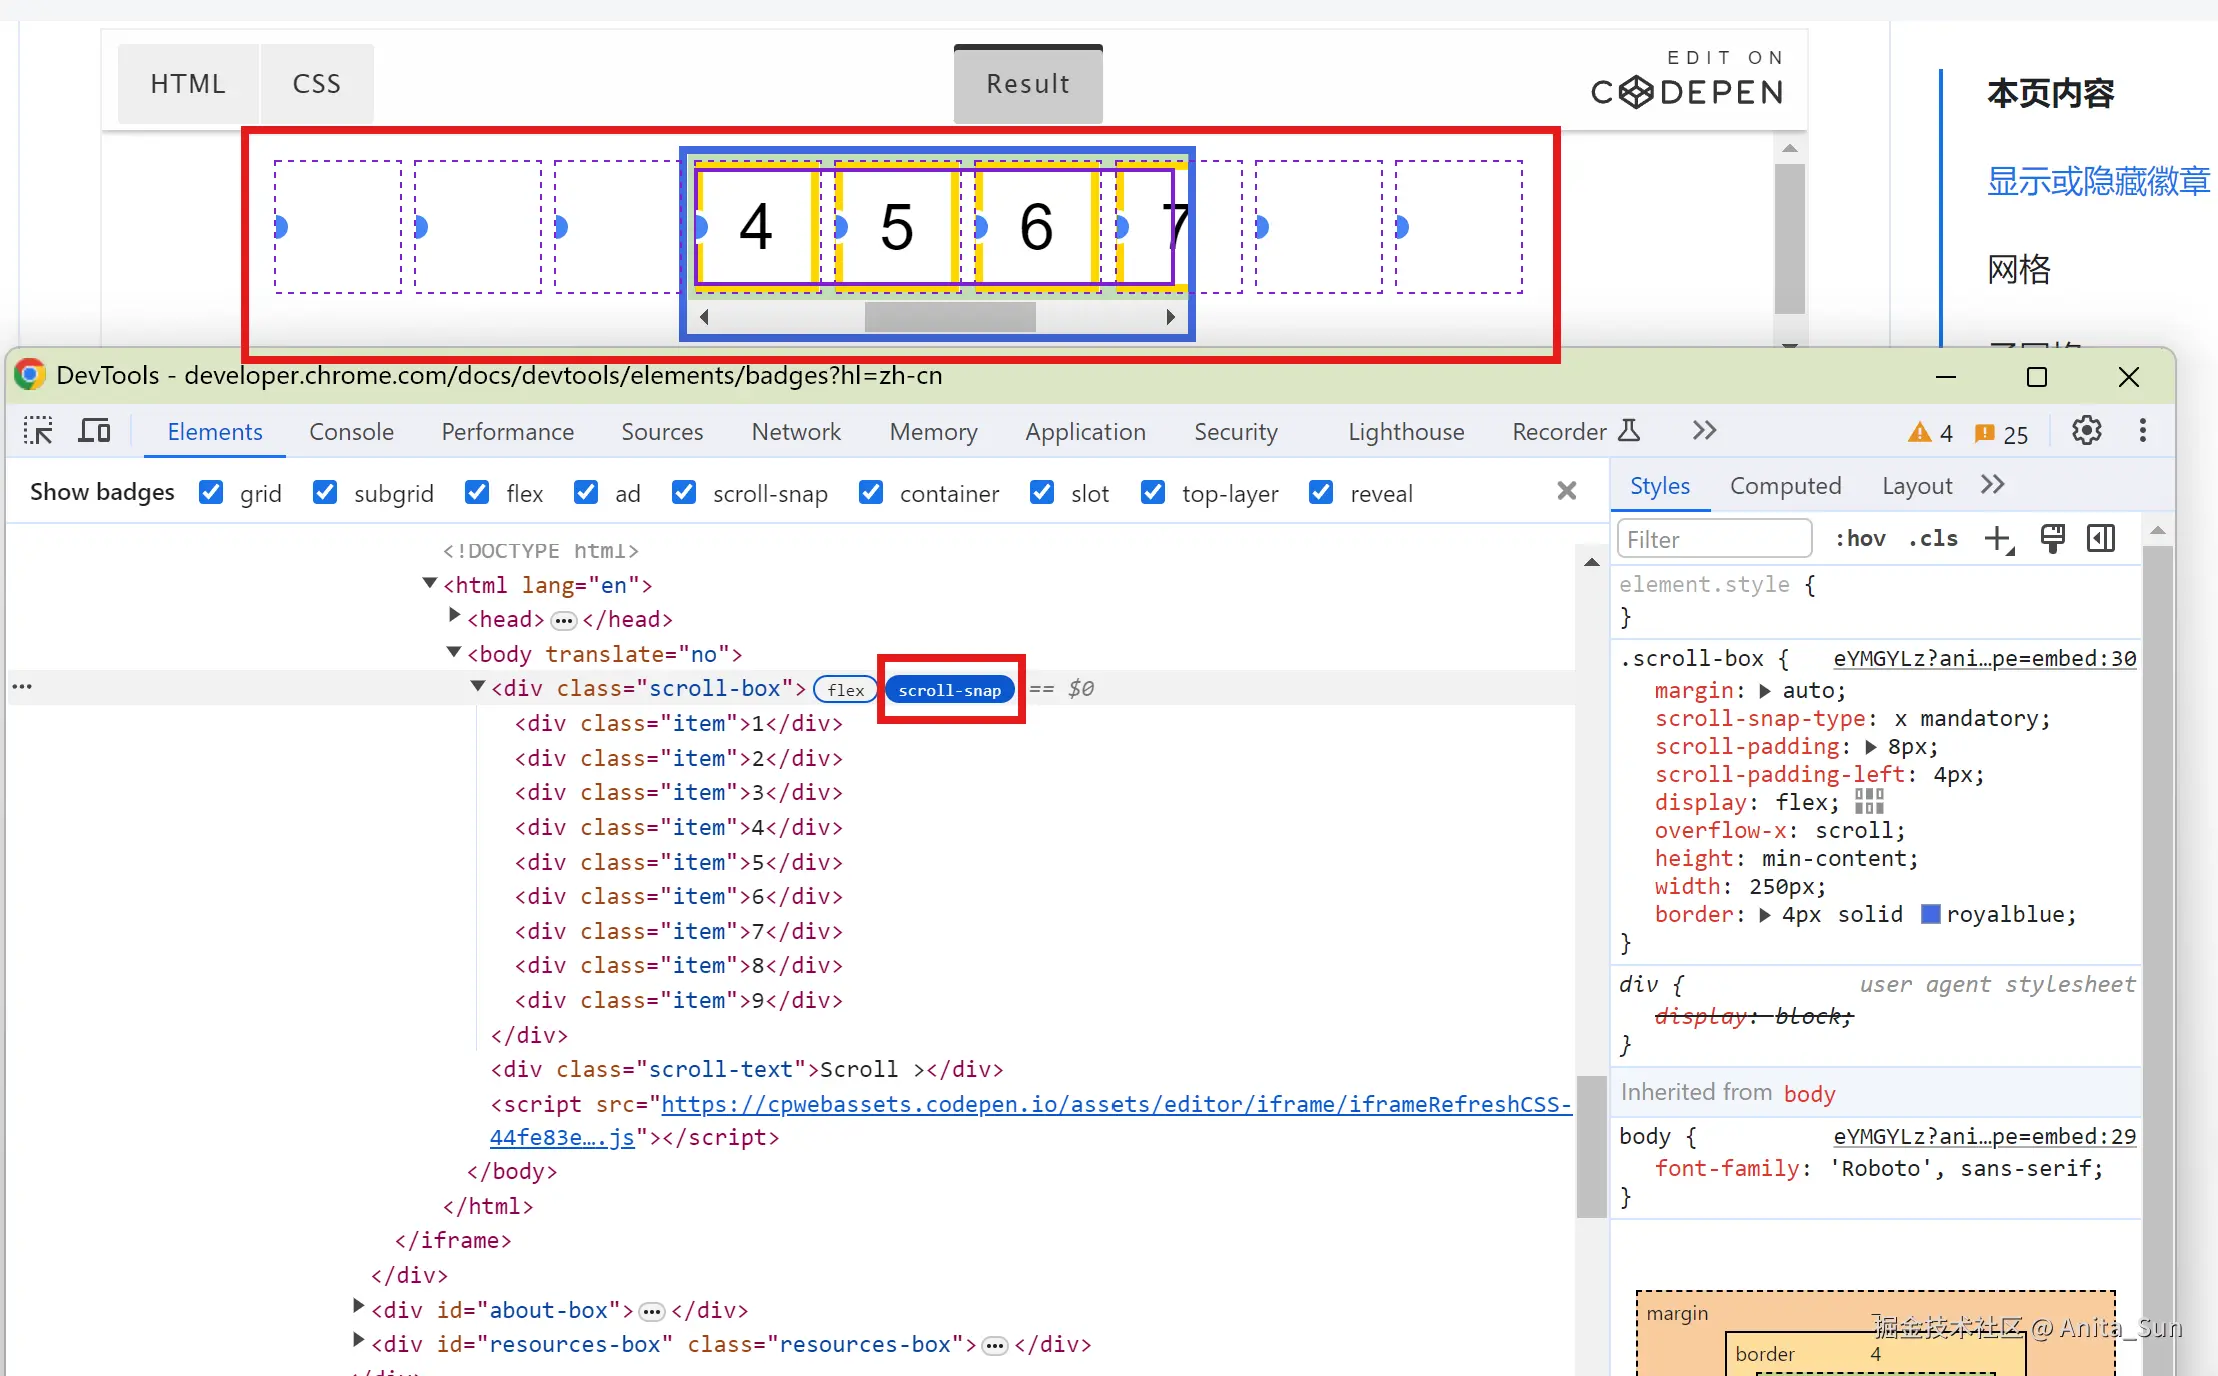Expand the head element node

coord(455,616)
